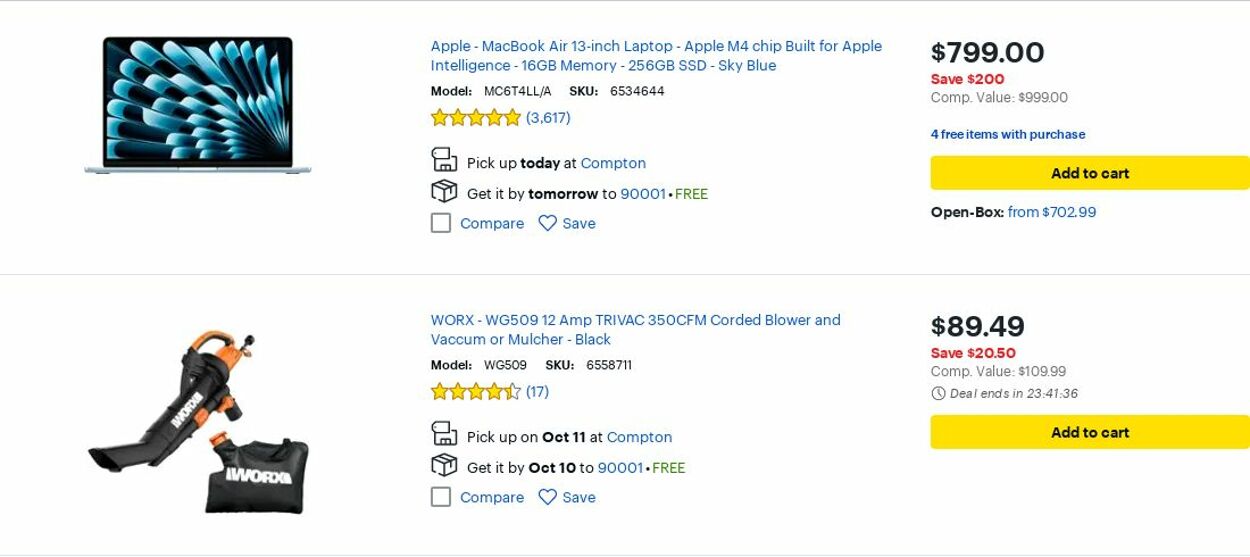1250x557 pixels.
Task: Click store pickup icon for MacBook Air
Action: [444, 160]
